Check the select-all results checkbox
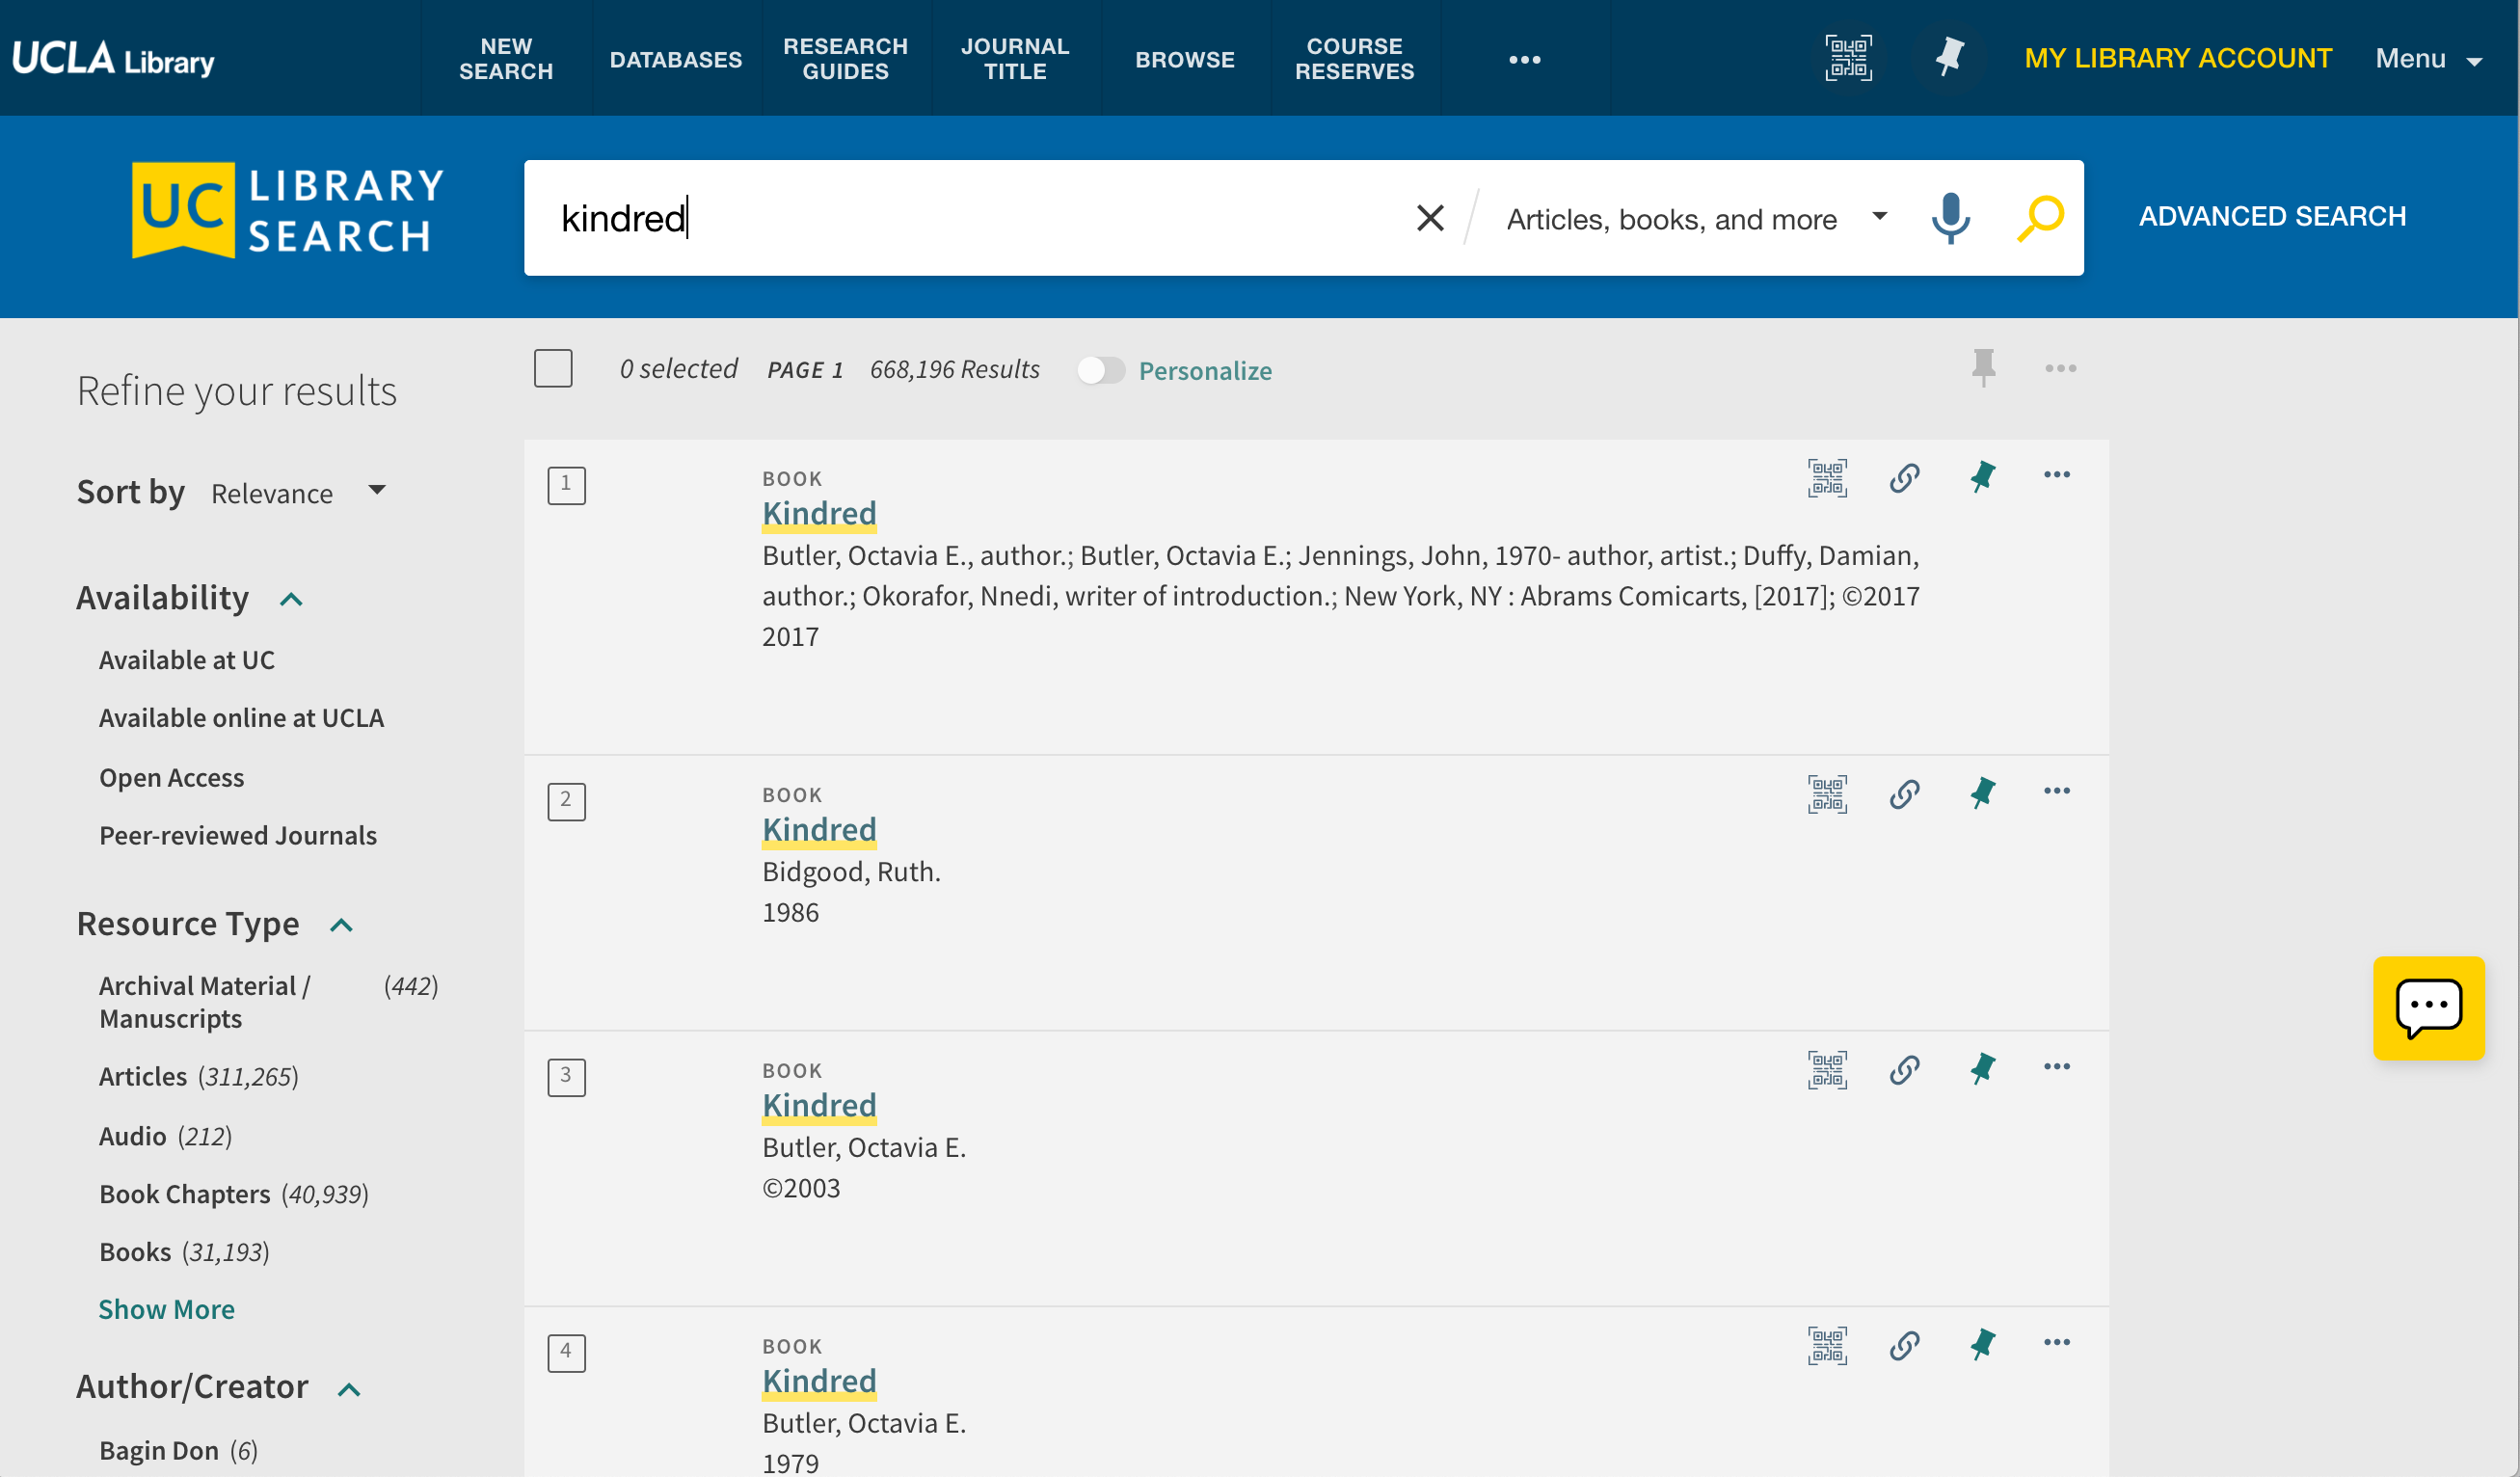Viewport: 2520px width, 1477px height. pos(553,369)
